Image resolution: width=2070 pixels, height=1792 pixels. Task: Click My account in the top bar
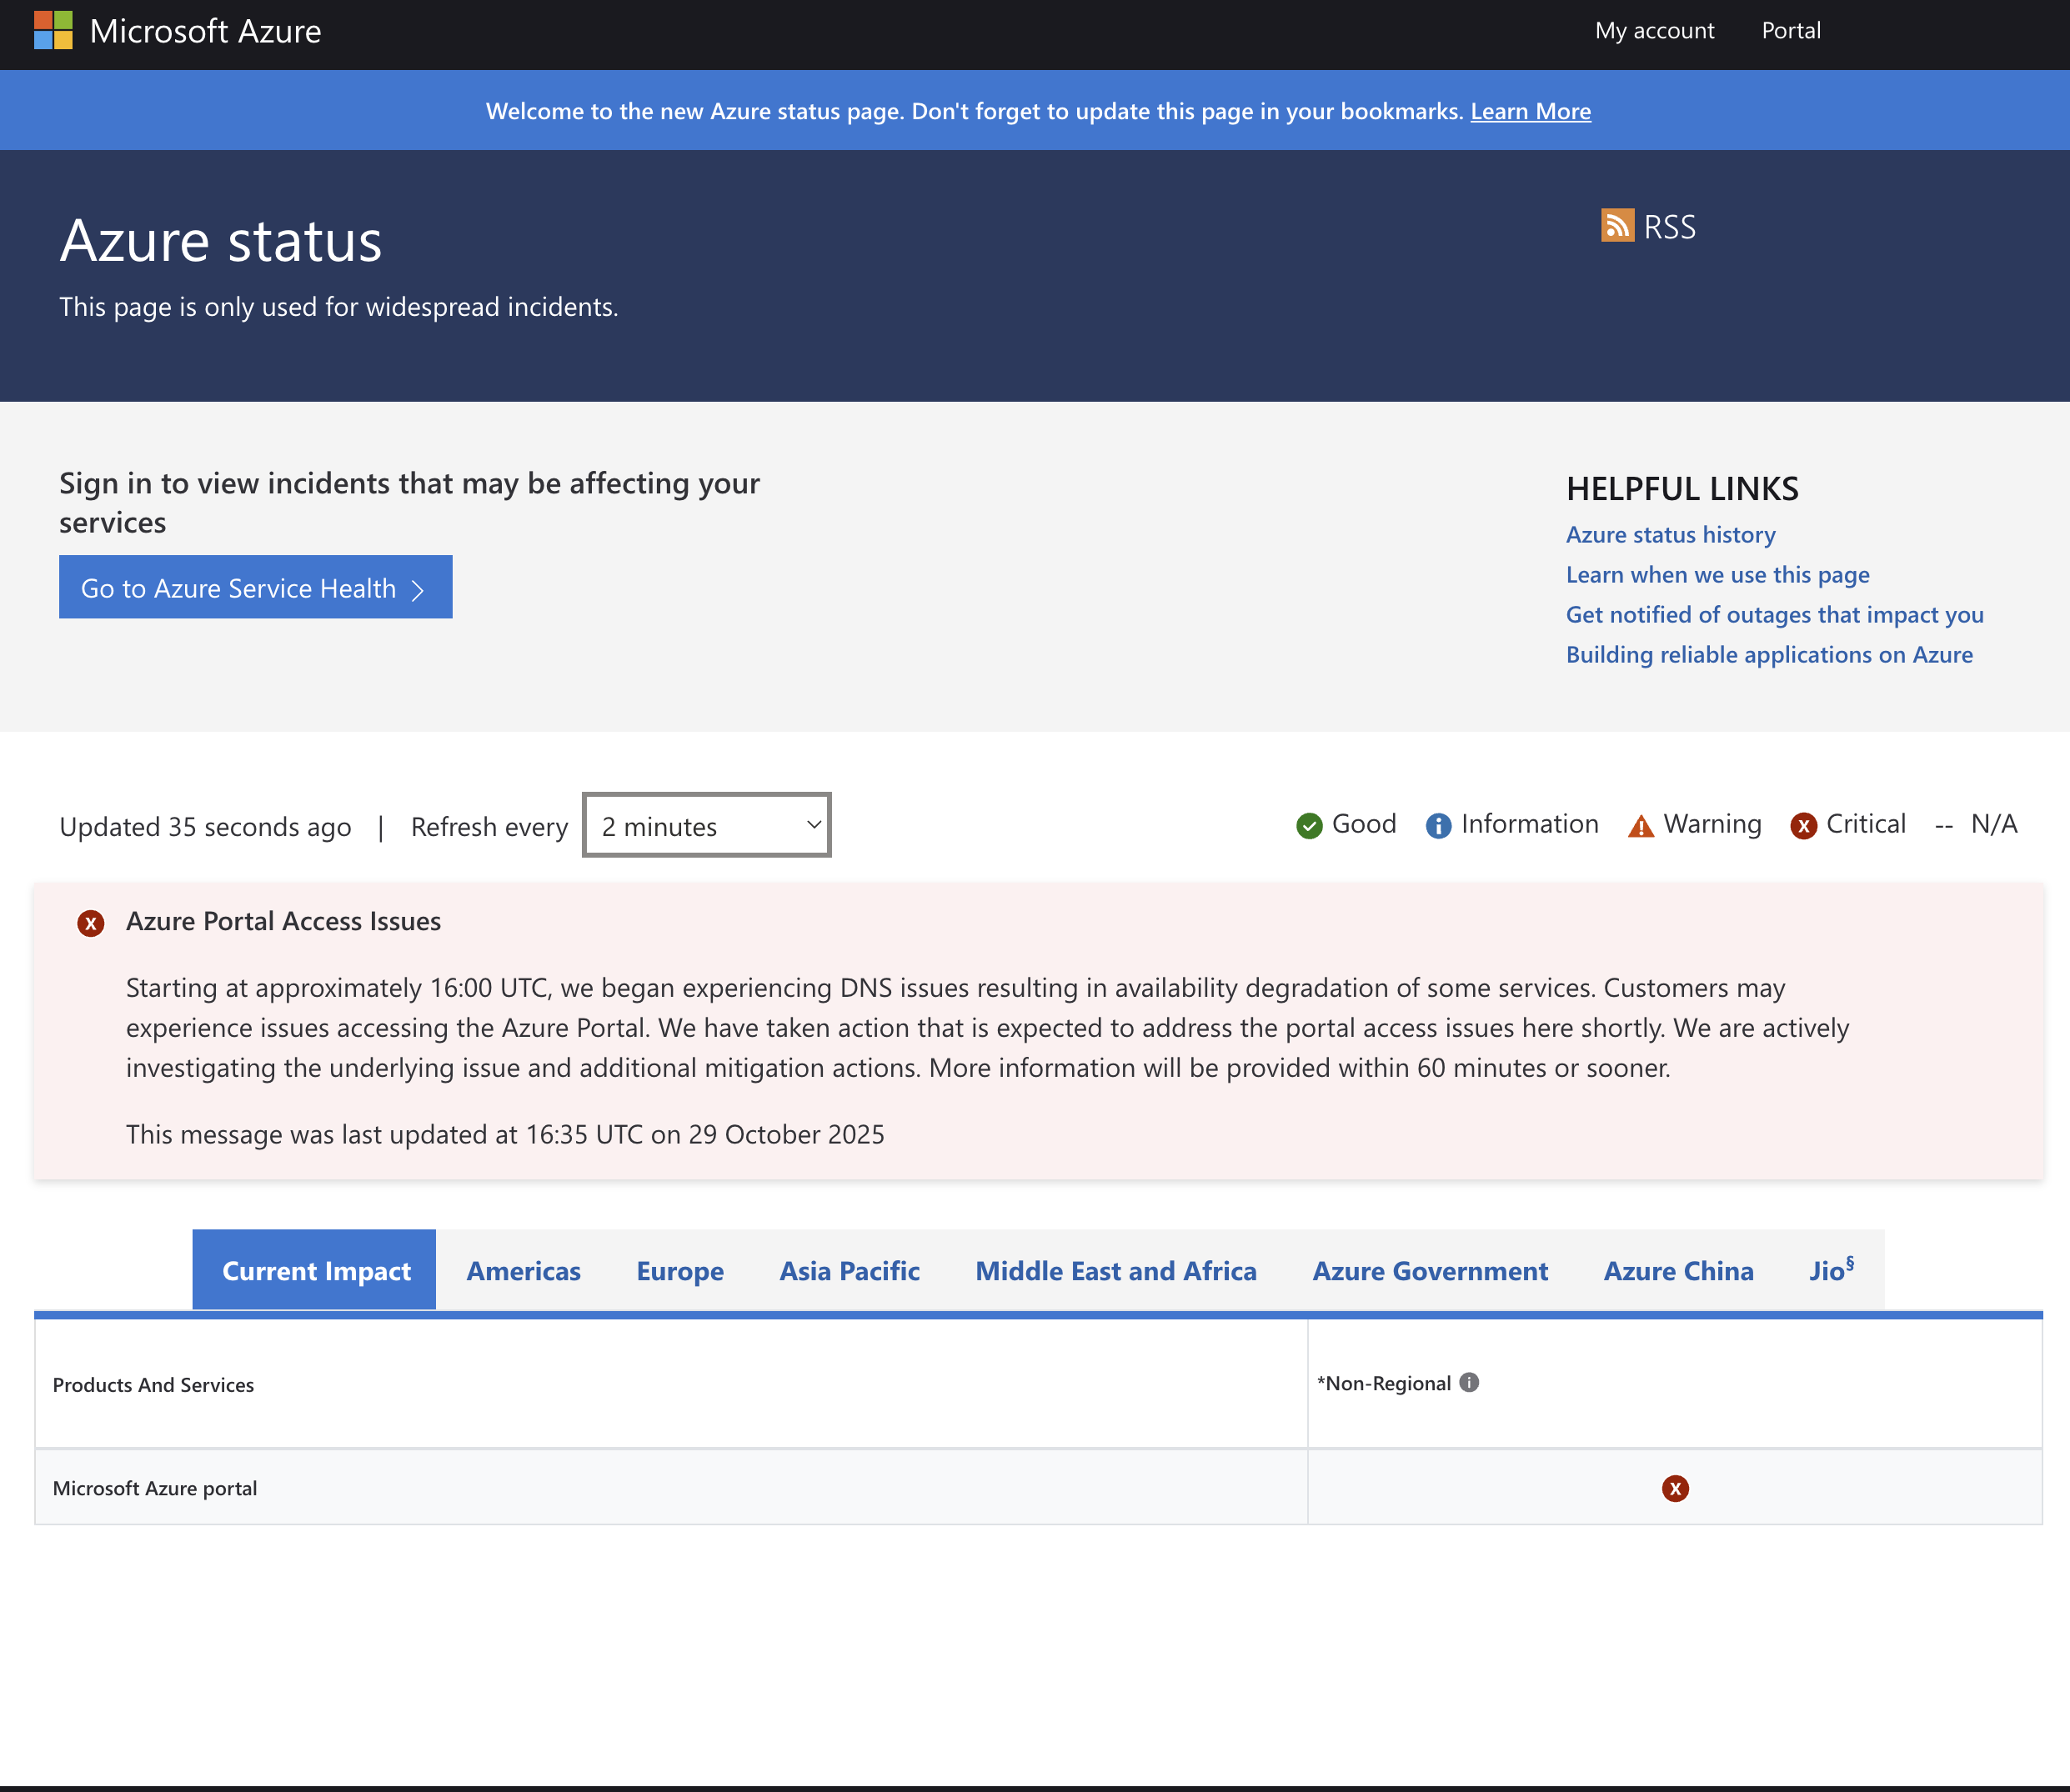1654,30
